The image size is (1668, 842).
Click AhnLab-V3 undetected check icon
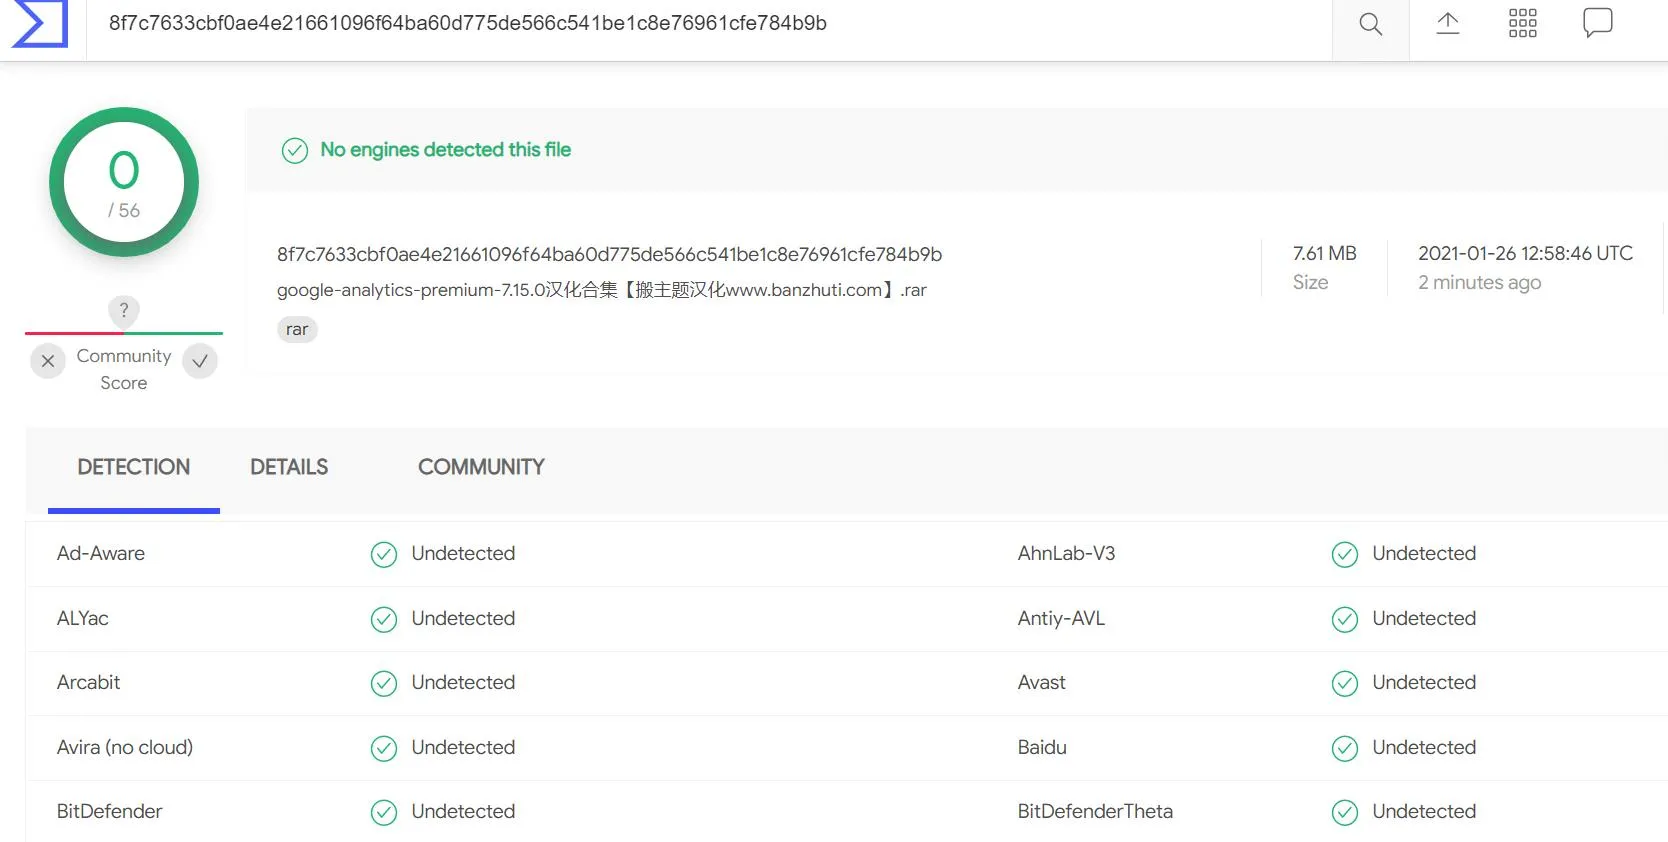[x=1345, y=554]
